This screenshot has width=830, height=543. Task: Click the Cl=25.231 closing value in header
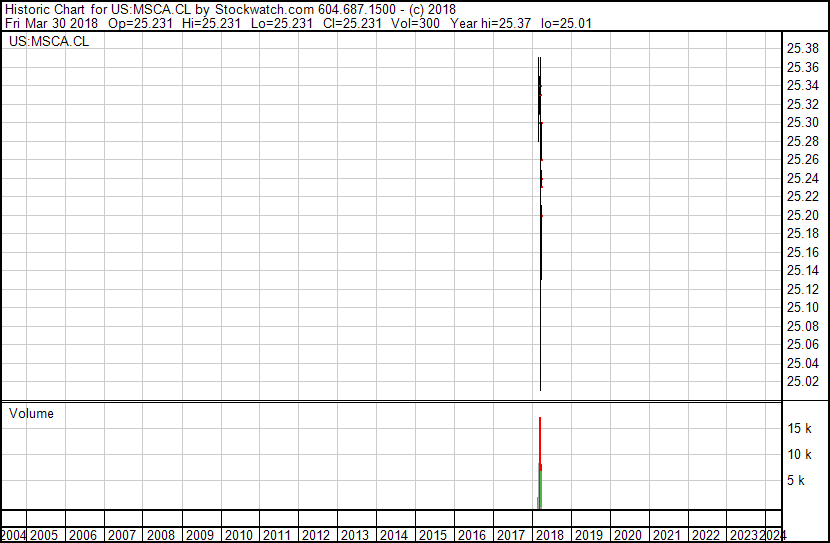[352, 23]
